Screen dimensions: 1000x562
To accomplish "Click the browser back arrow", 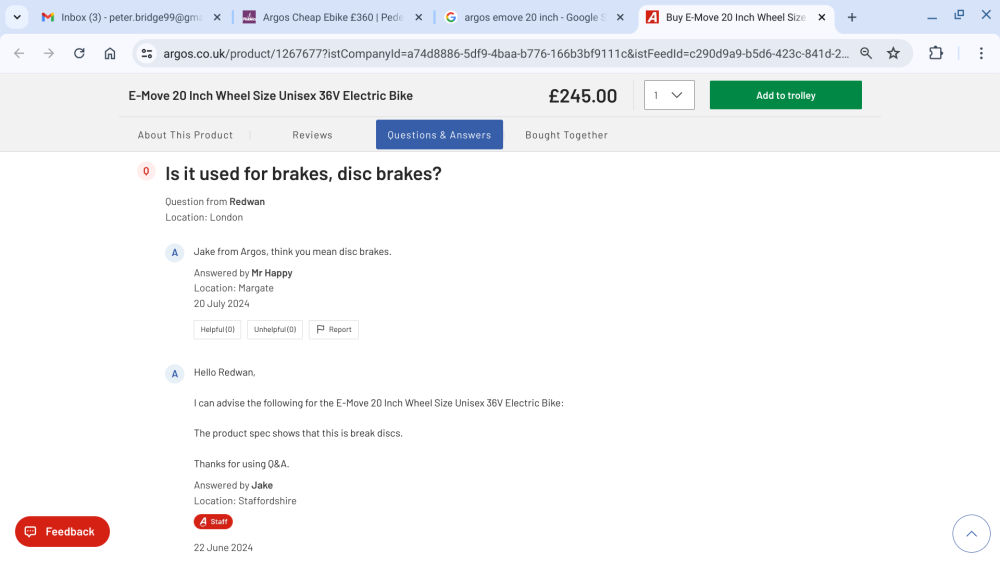I will point(18,53).
